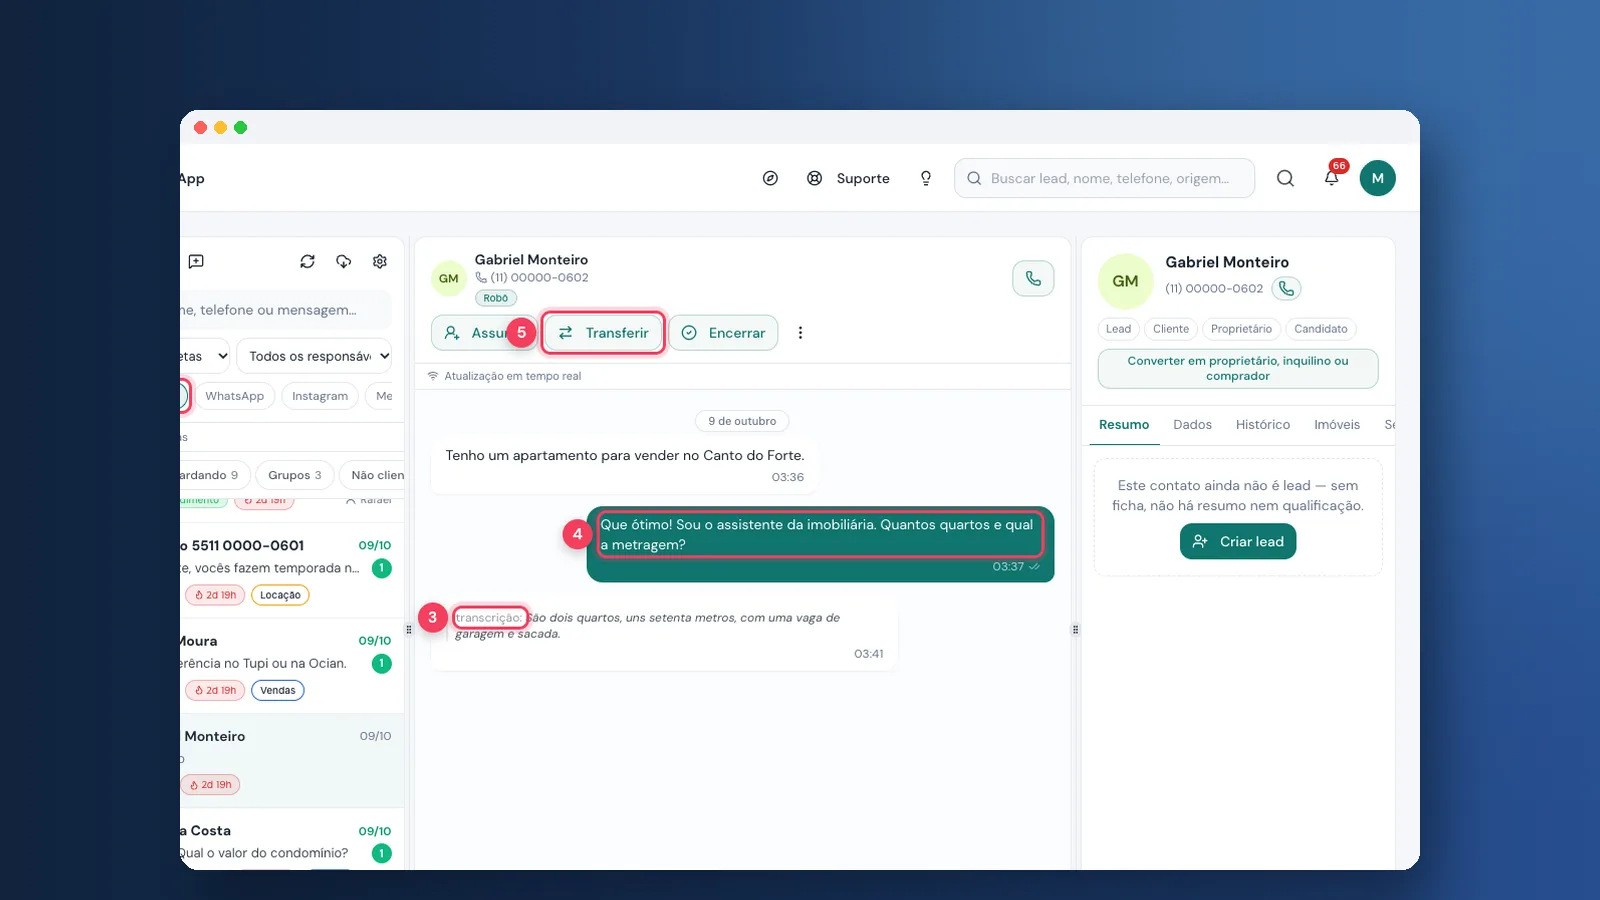Image resolution: width=1600 pixels, height=900 pixels.
Task: Switch to the Imóveis tab
Action: click(1337, 425)
